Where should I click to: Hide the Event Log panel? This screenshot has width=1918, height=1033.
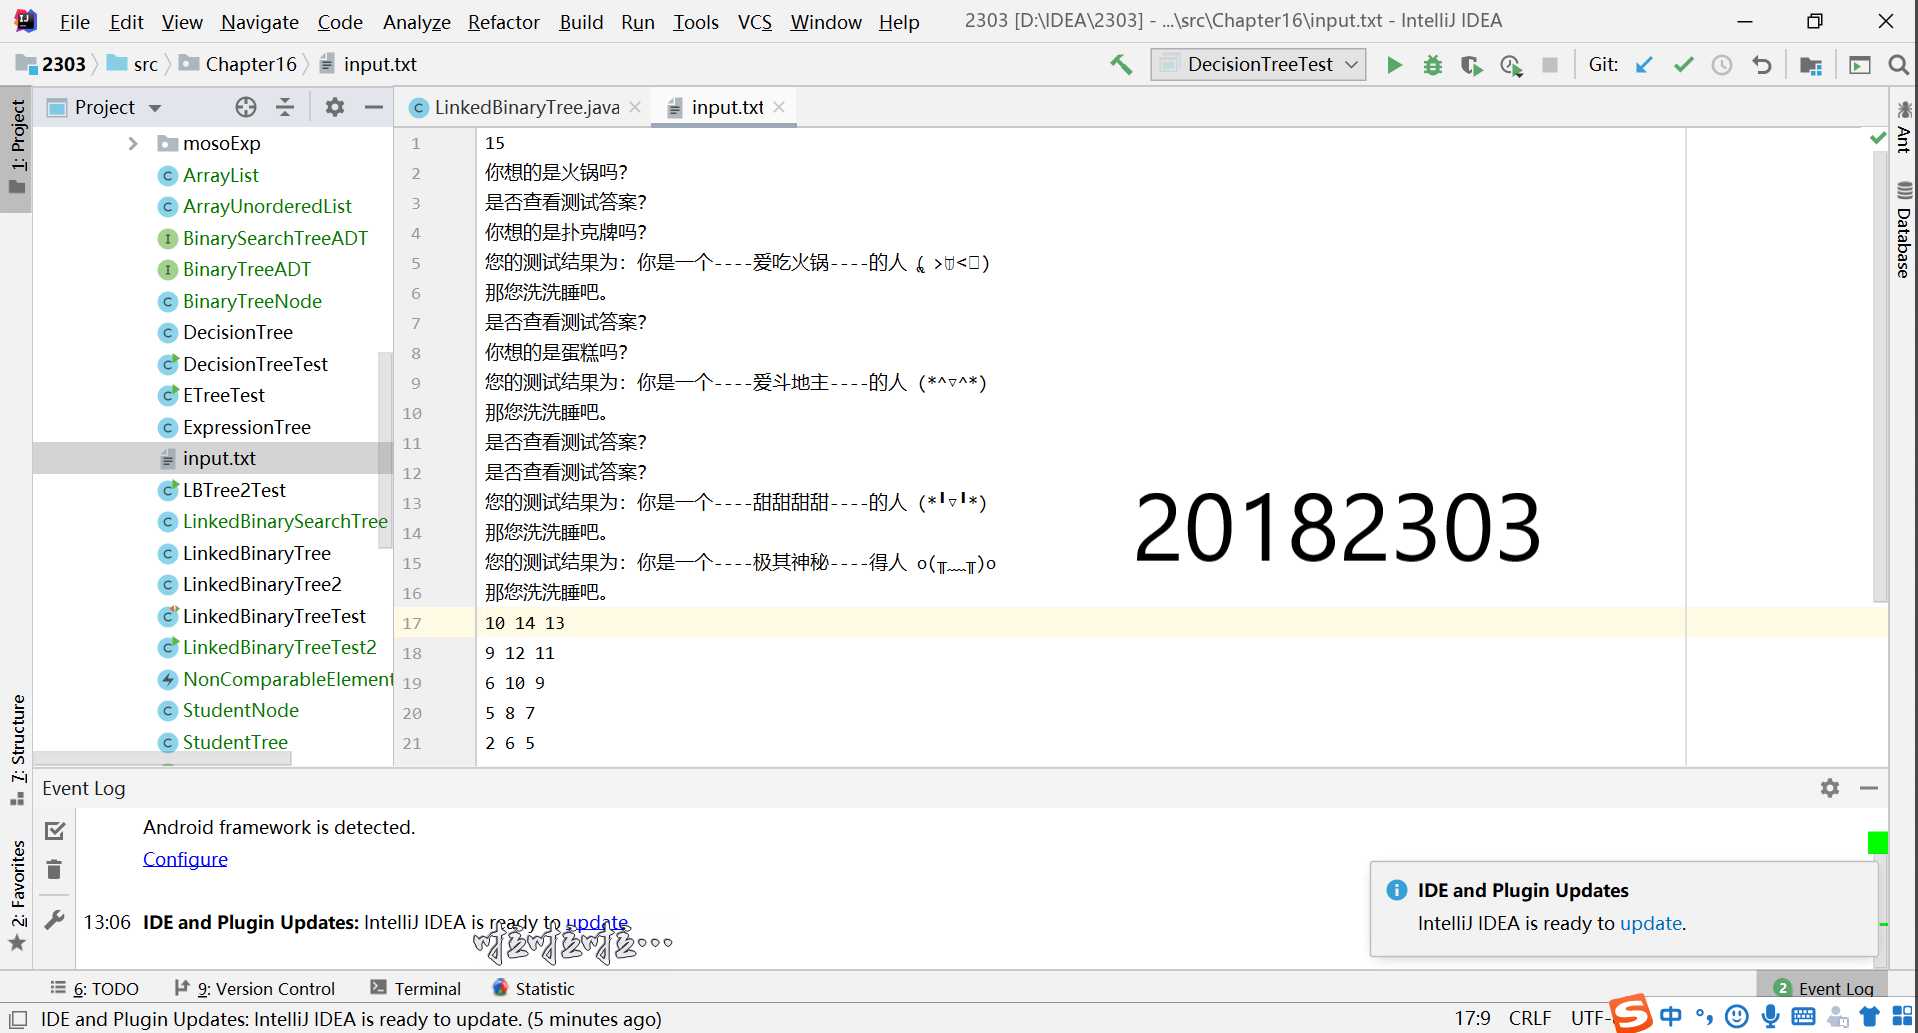coord(1869,788)
